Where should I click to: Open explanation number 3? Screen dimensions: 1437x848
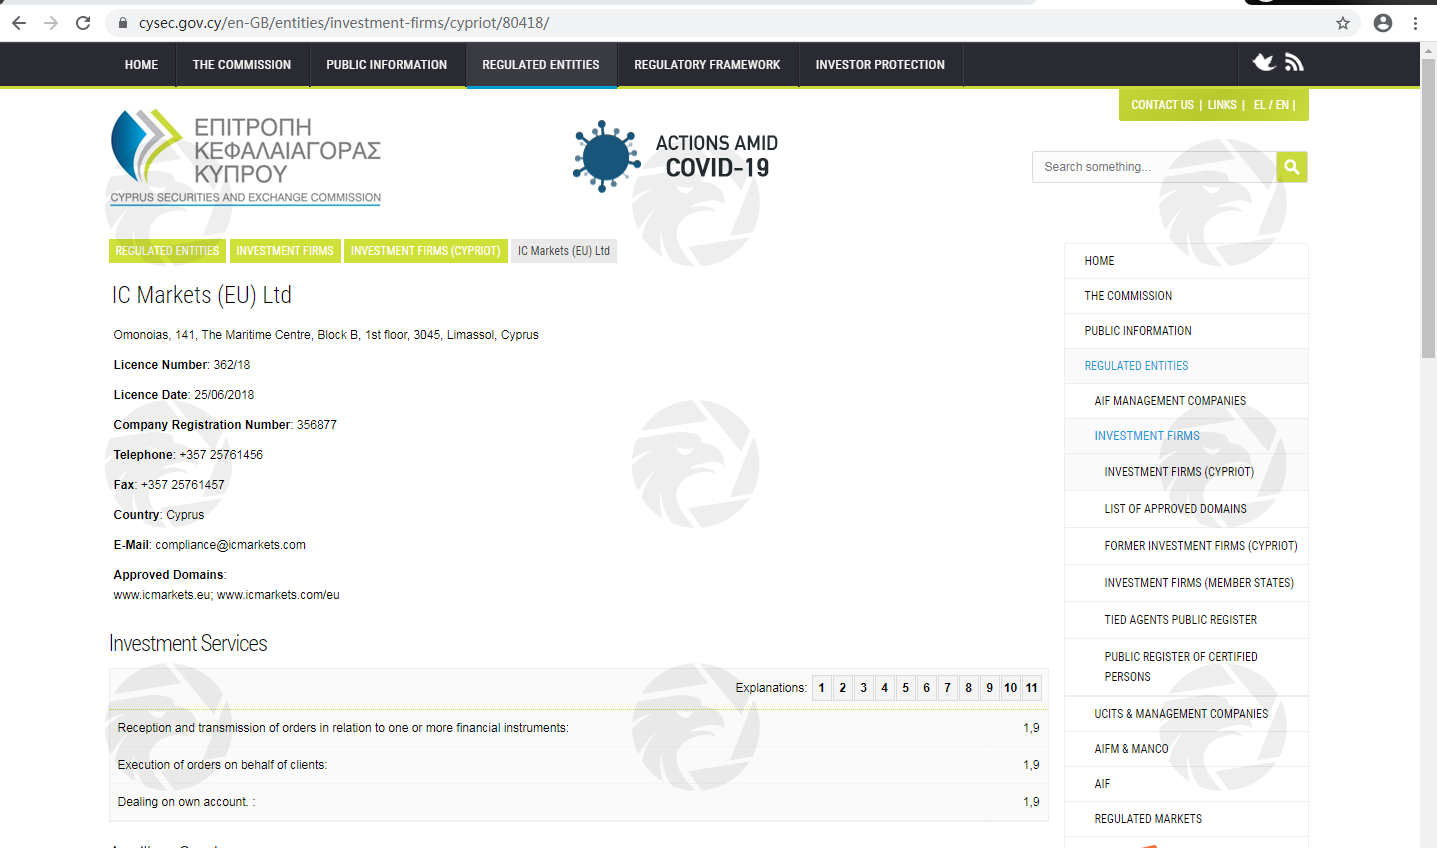coord(864,688)
